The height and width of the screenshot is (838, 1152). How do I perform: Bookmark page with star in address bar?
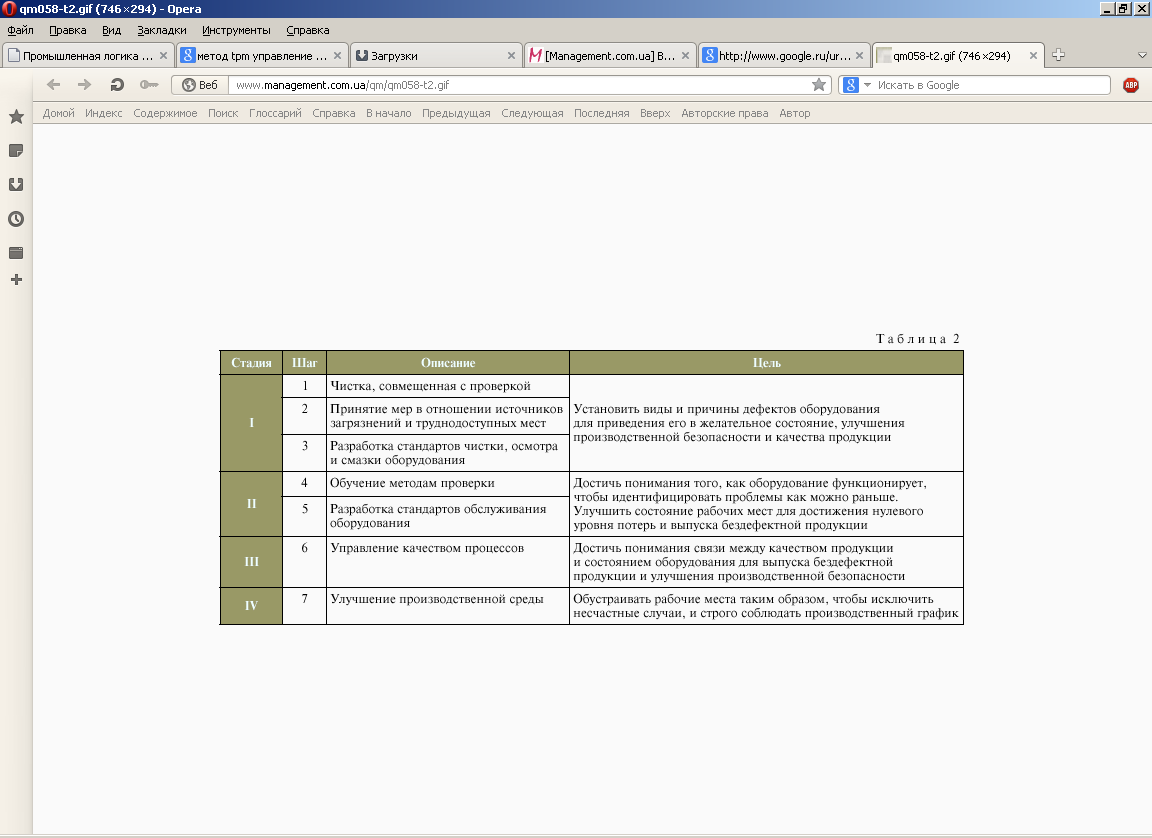(818, 85)
